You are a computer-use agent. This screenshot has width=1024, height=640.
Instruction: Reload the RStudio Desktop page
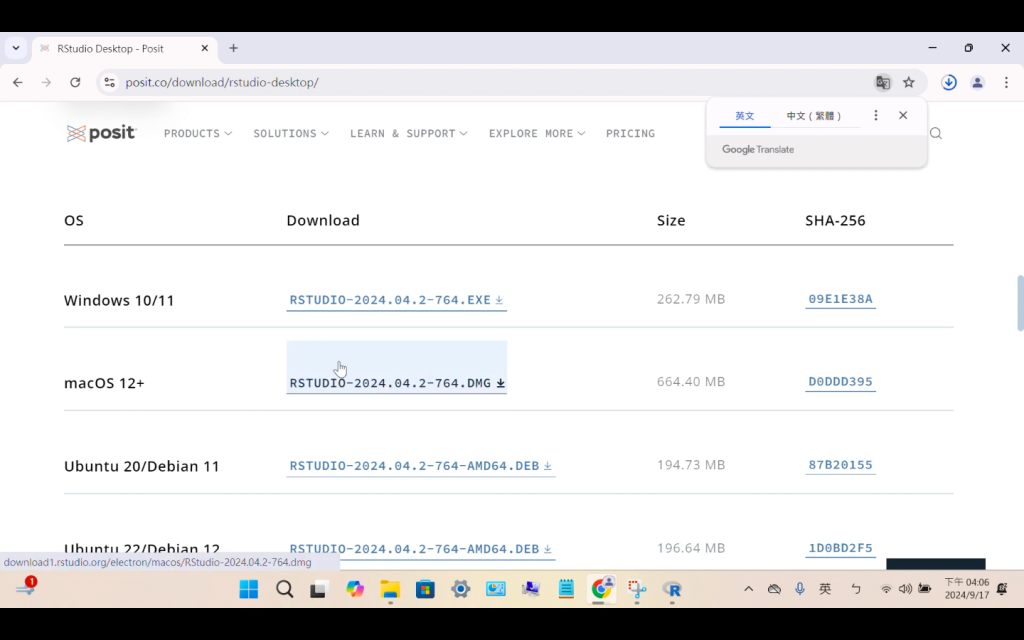(x=75, y=82)
